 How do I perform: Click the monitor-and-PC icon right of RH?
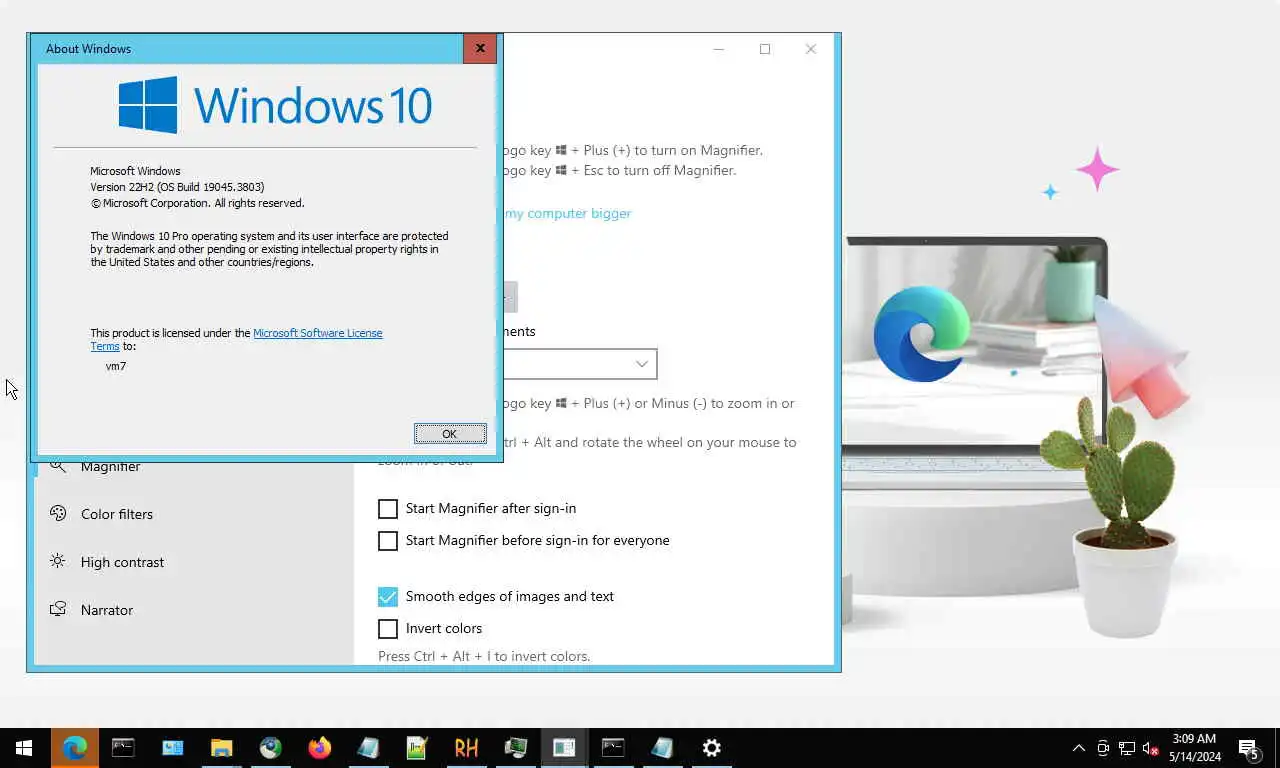(515, 747)
